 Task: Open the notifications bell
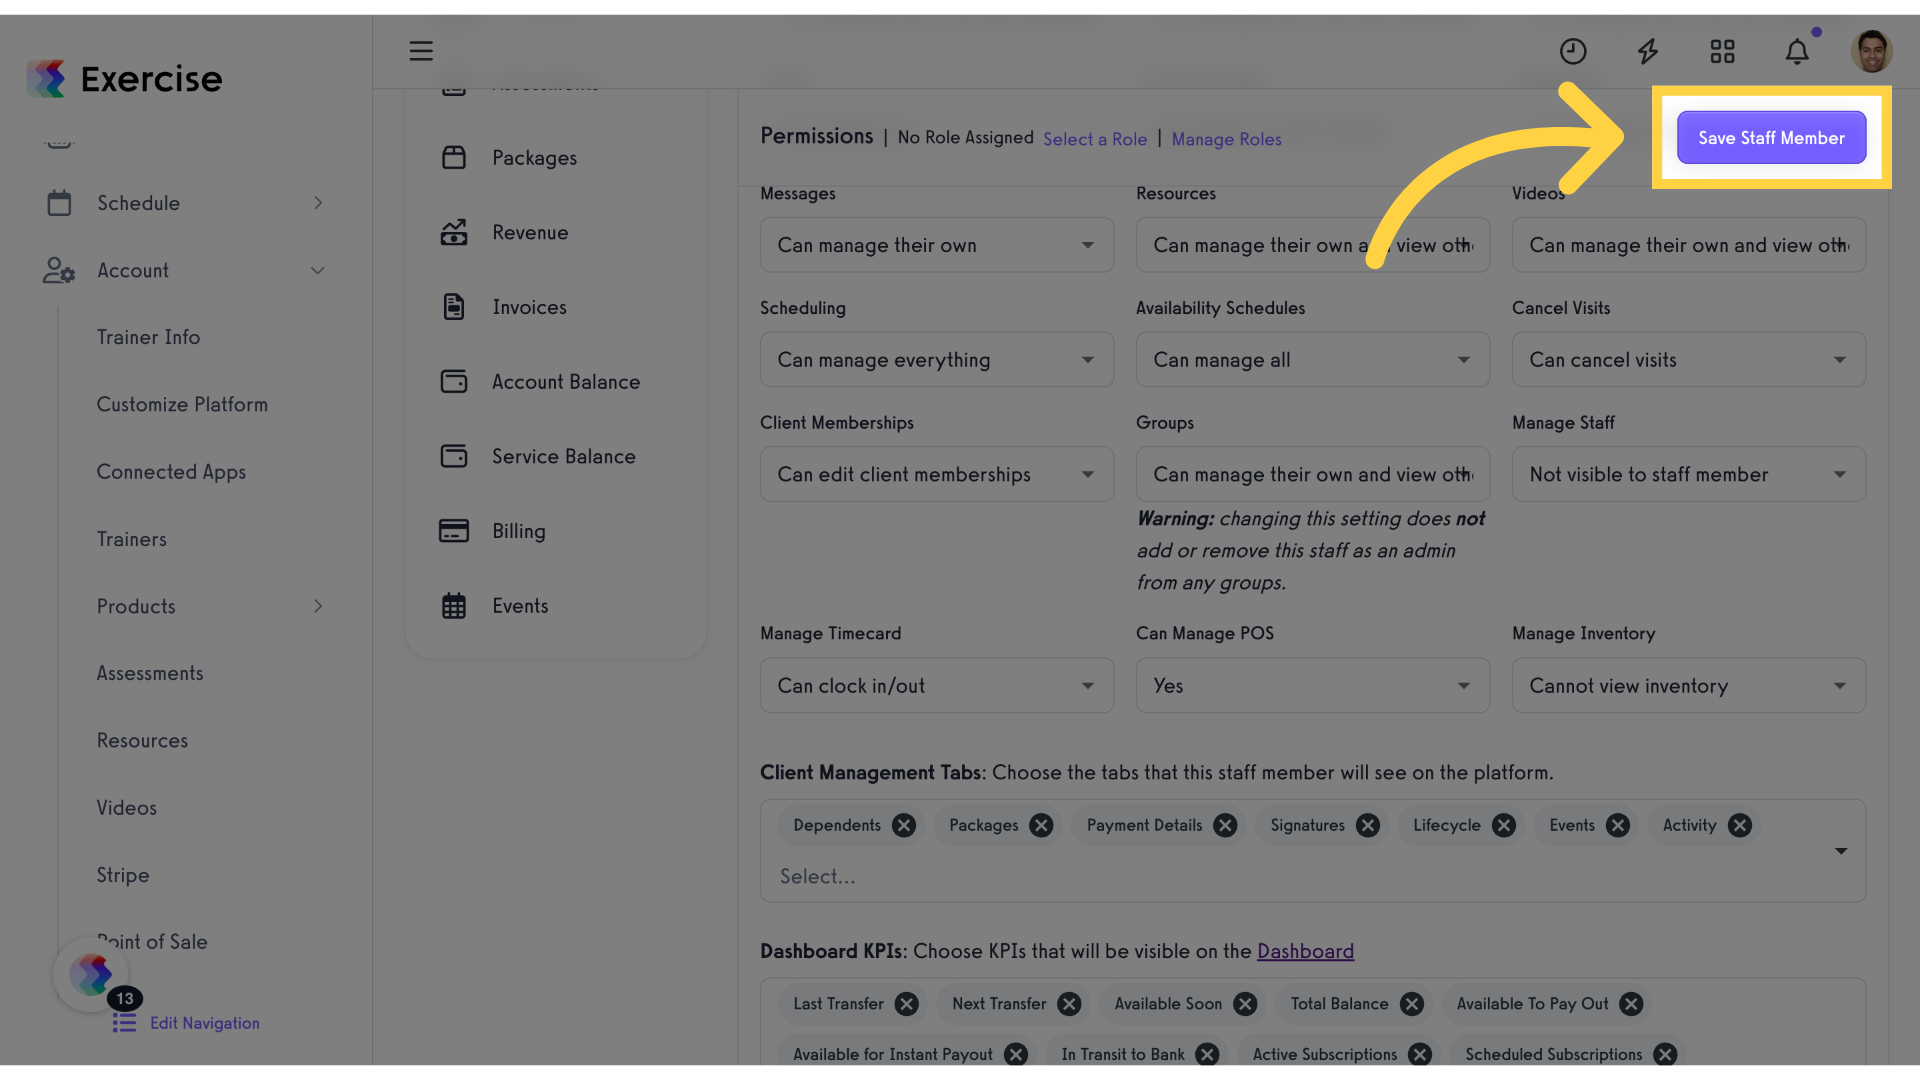click(1797, 51)
